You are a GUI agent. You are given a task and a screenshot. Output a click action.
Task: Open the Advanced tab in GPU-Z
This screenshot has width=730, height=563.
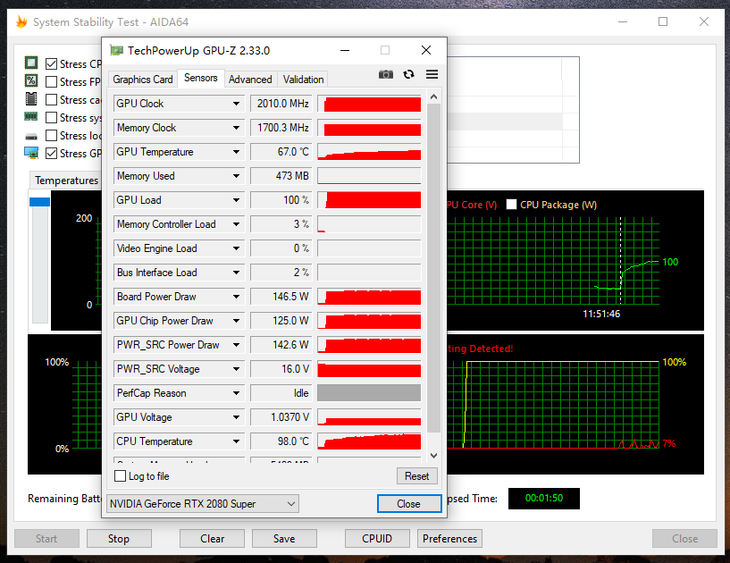[x=250, y=79]
